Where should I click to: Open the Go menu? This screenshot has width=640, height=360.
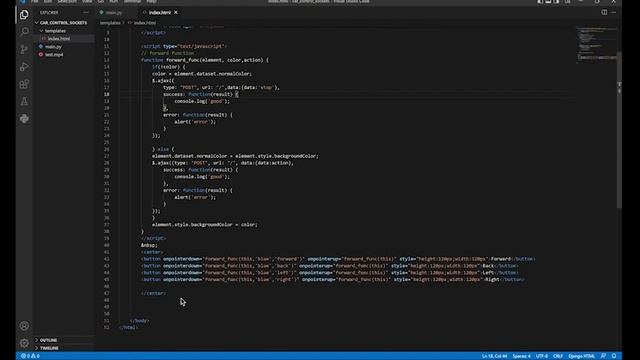101,2
